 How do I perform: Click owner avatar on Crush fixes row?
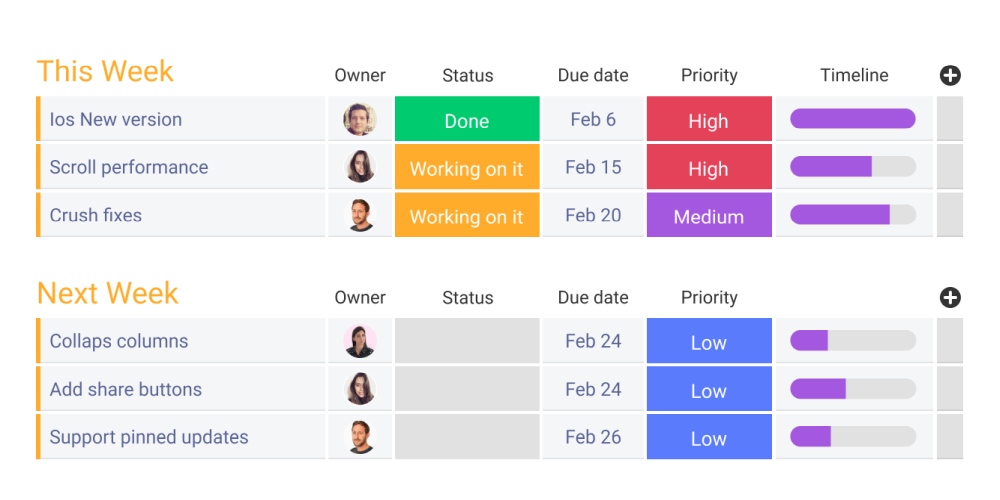click(360, 215)
